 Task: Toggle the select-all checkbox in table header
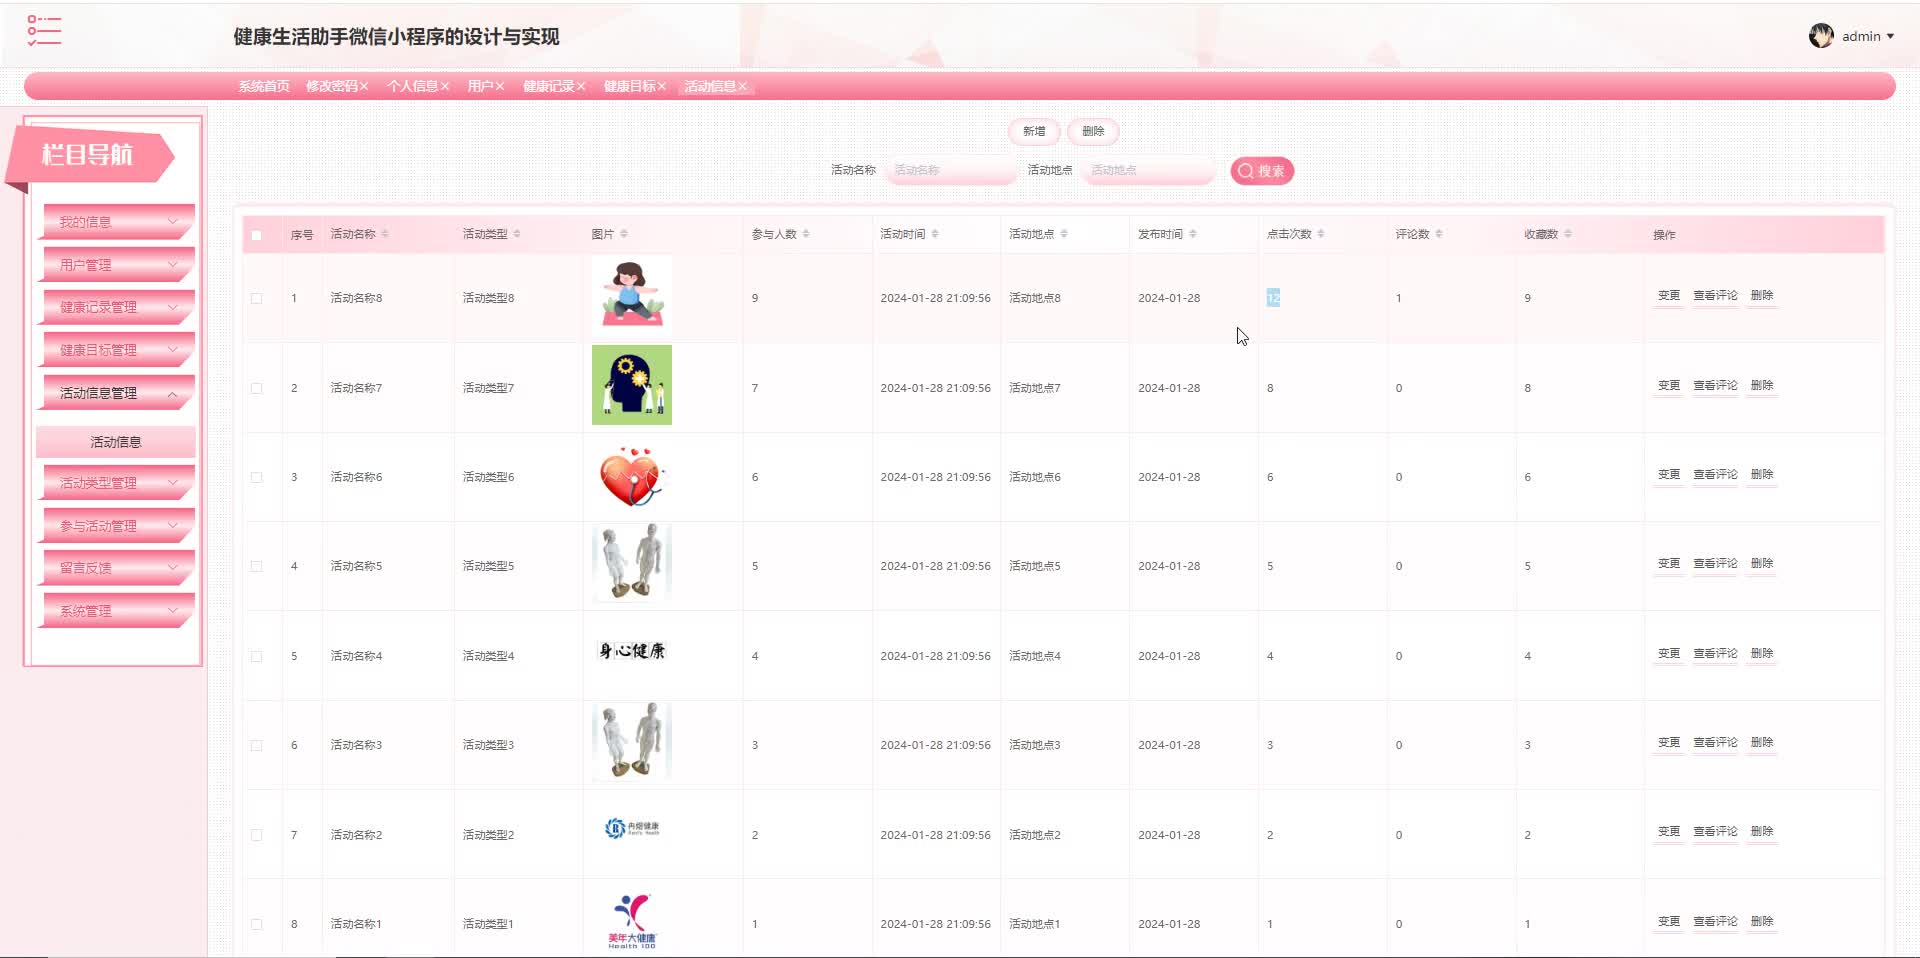tap(257, 236)
